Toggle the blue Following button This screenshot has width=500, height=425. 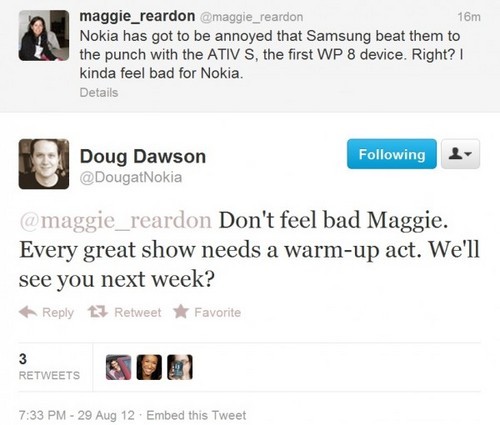tap(392, 154)
